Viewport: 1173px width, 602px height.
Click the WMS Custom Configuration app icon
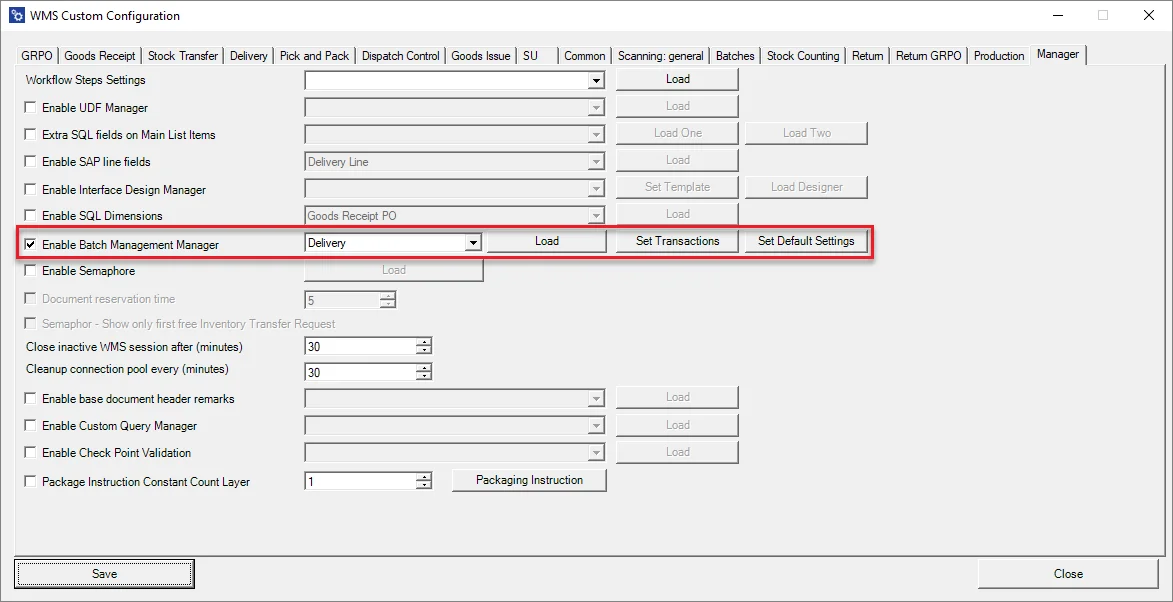point(15,16)
